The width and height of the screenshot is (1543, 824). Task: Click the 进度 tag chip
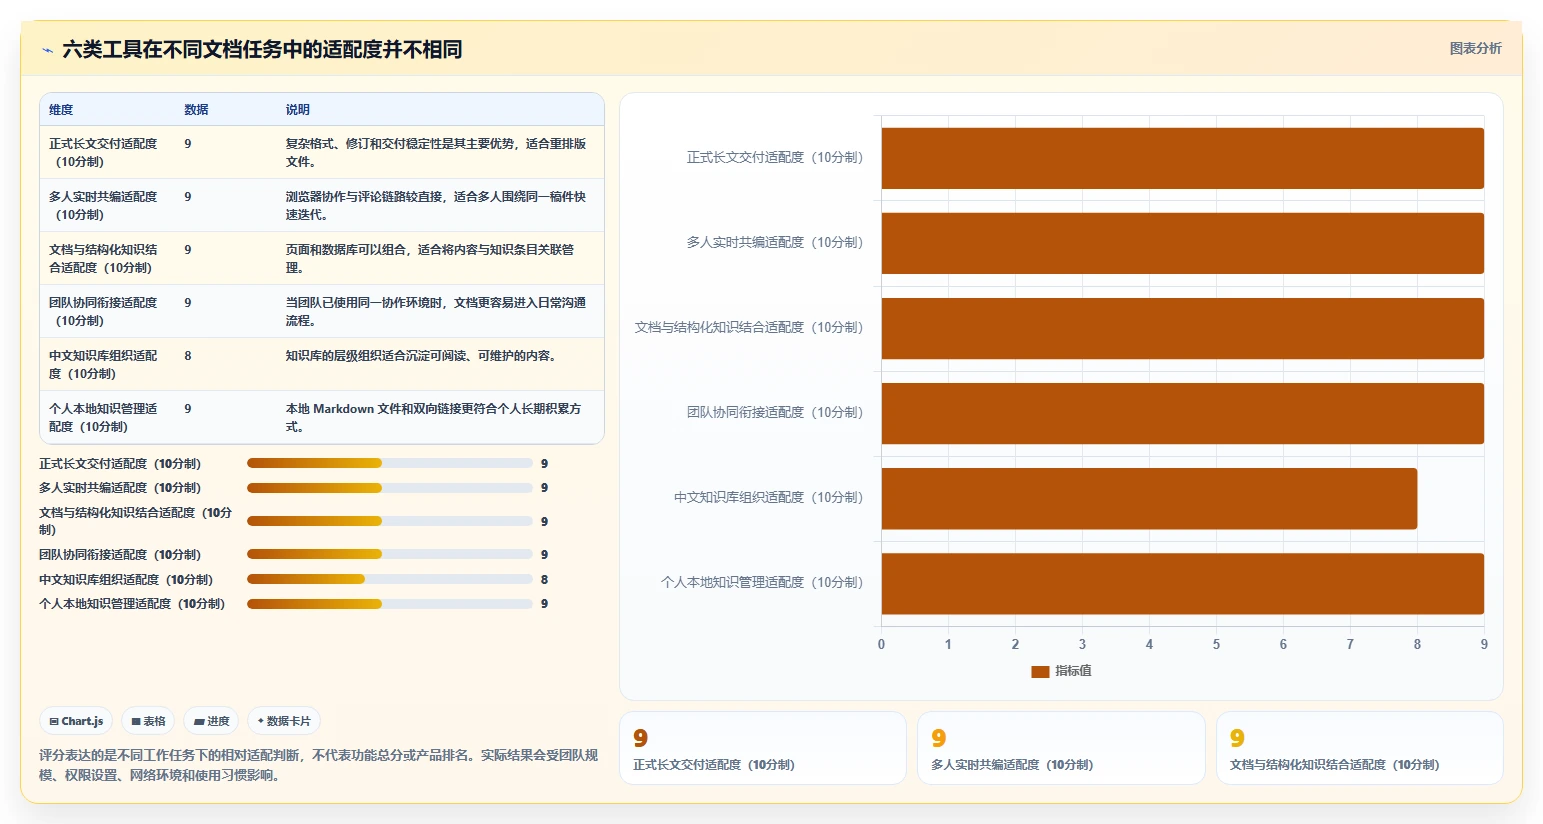(211, 721)
